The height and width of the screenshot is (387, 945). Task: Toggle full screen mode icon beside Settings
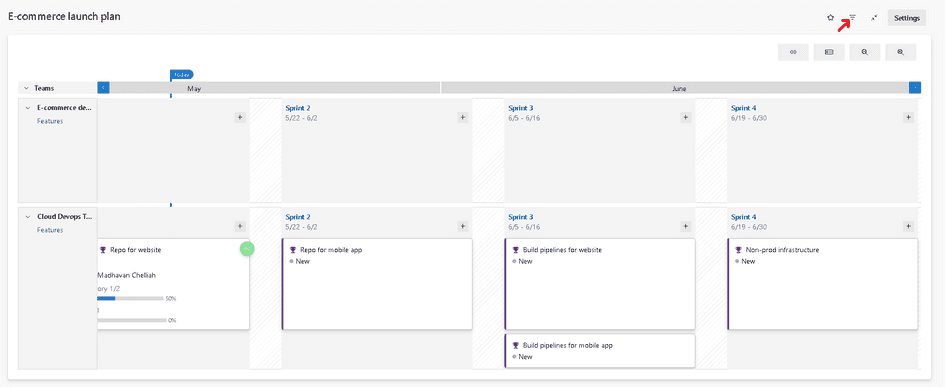874,18
